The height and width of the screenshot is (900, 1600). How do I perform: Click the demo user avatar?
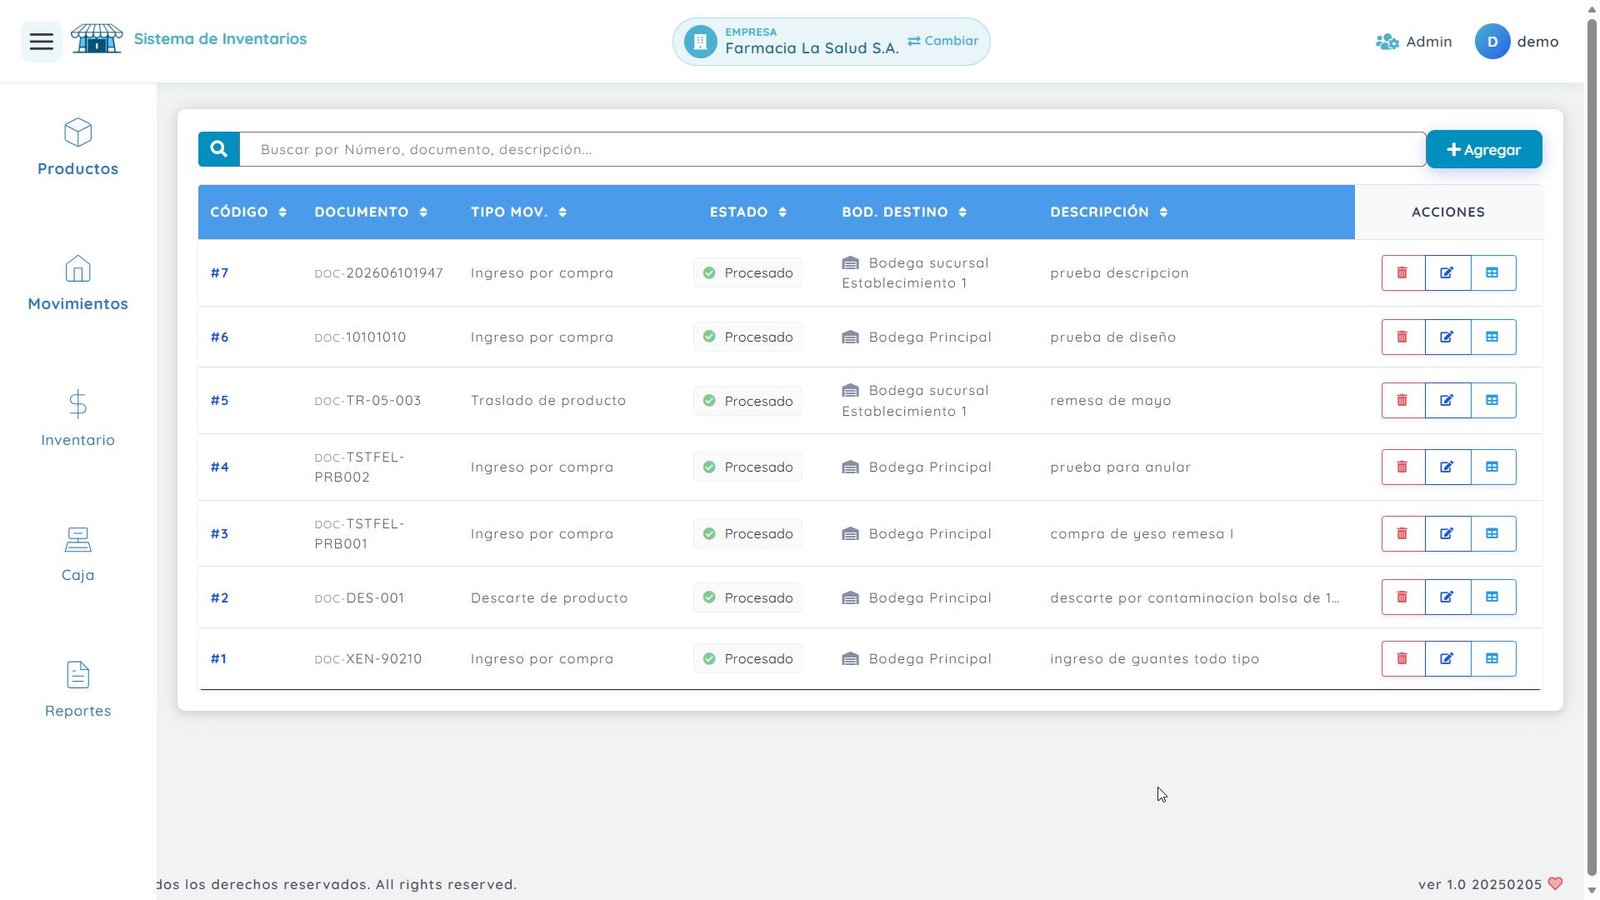tap(1492, 42)
